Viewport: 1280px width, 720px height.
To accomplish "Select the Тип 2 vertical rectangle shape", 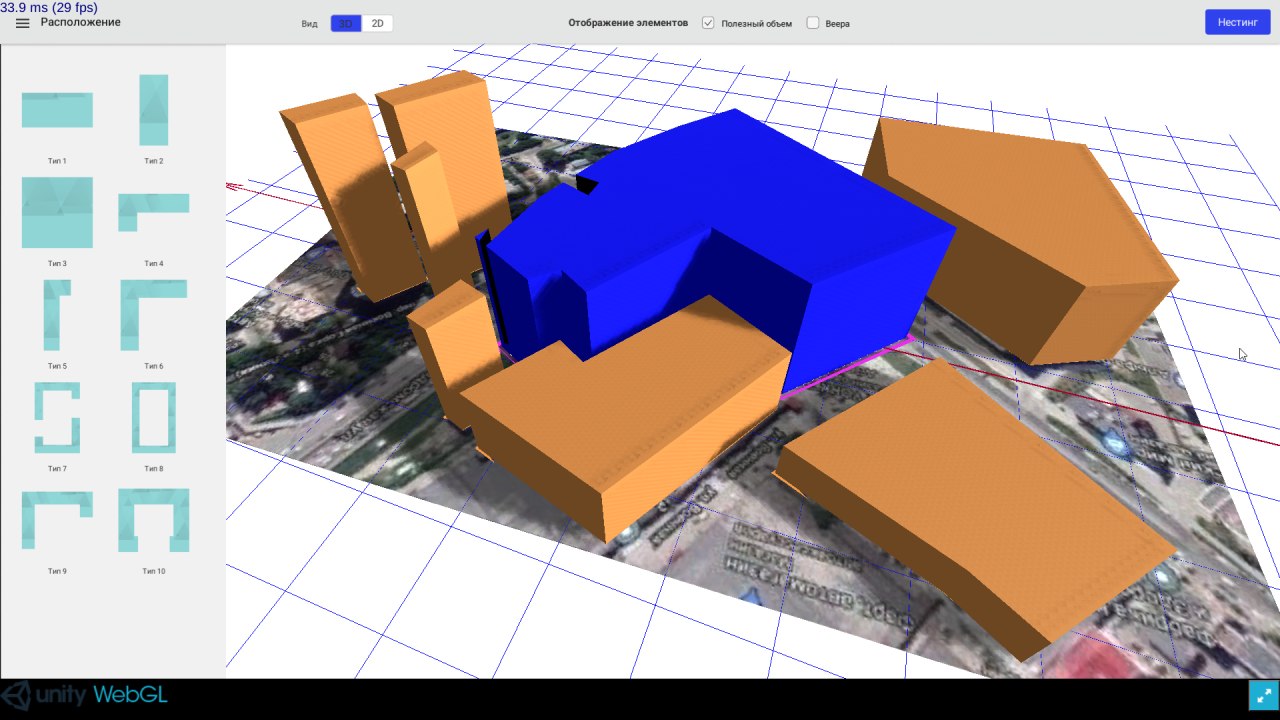I will 153,110.
